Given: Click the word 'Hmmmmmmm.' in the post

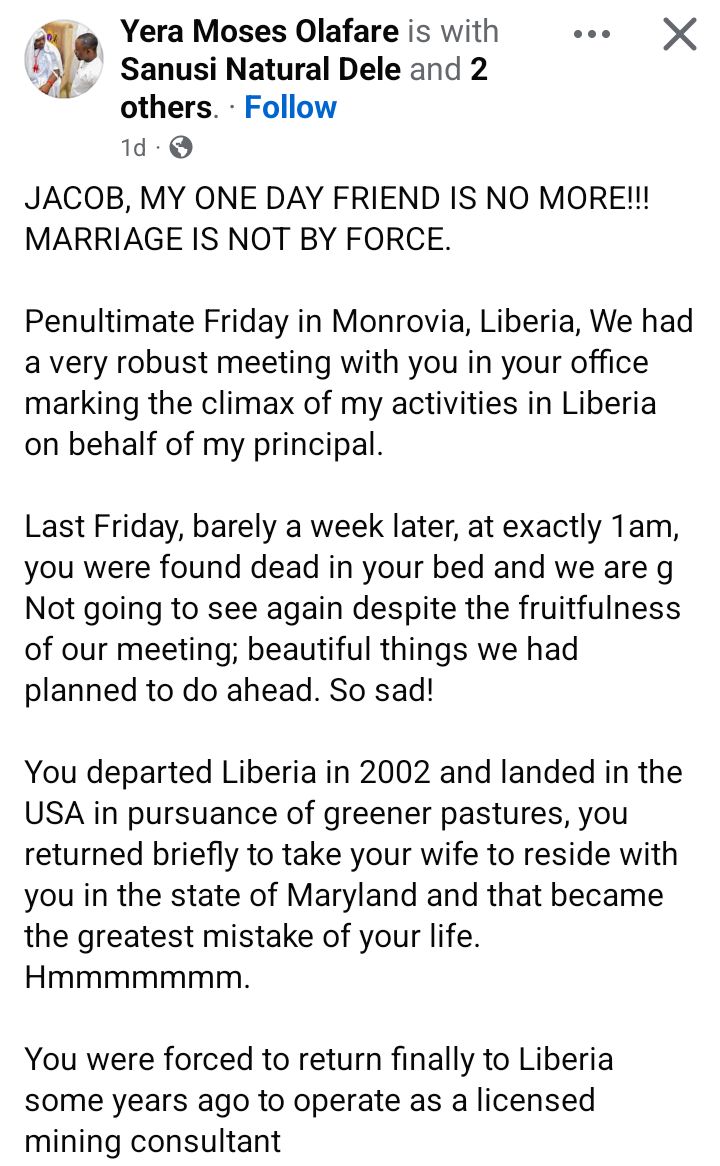Looking at the screenshot, I should [138, 977].
